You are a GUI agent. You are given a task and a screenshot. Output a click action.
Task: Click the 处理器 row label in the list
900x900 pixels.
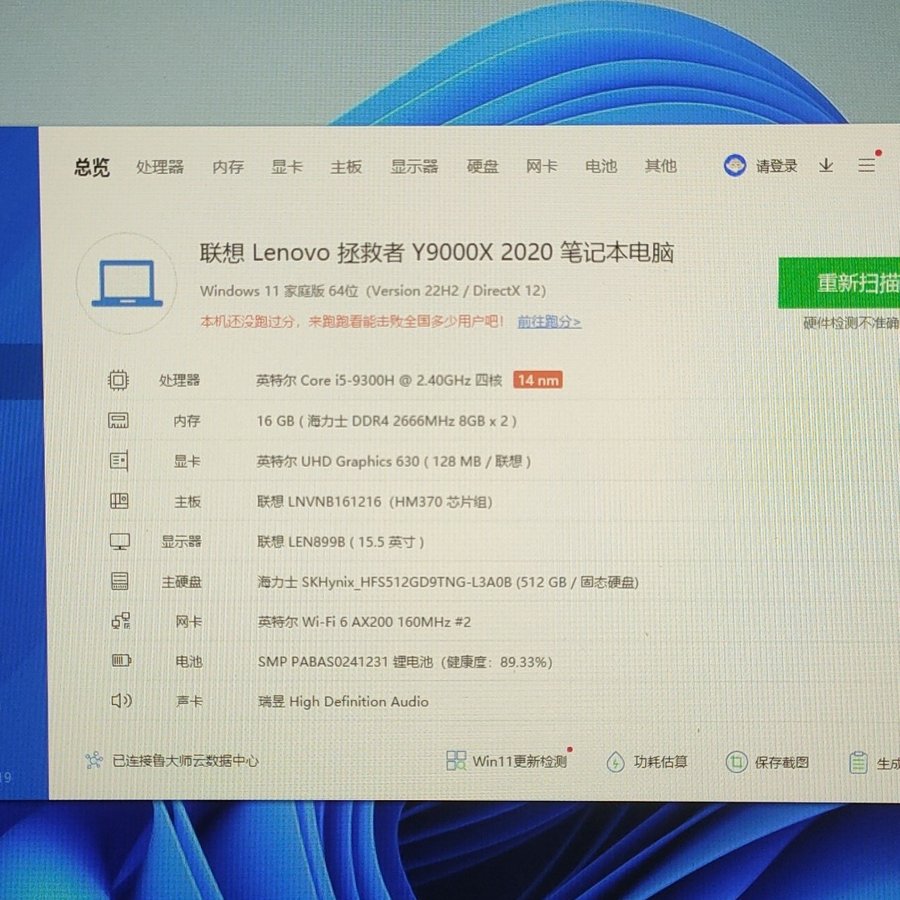point(180,381)
